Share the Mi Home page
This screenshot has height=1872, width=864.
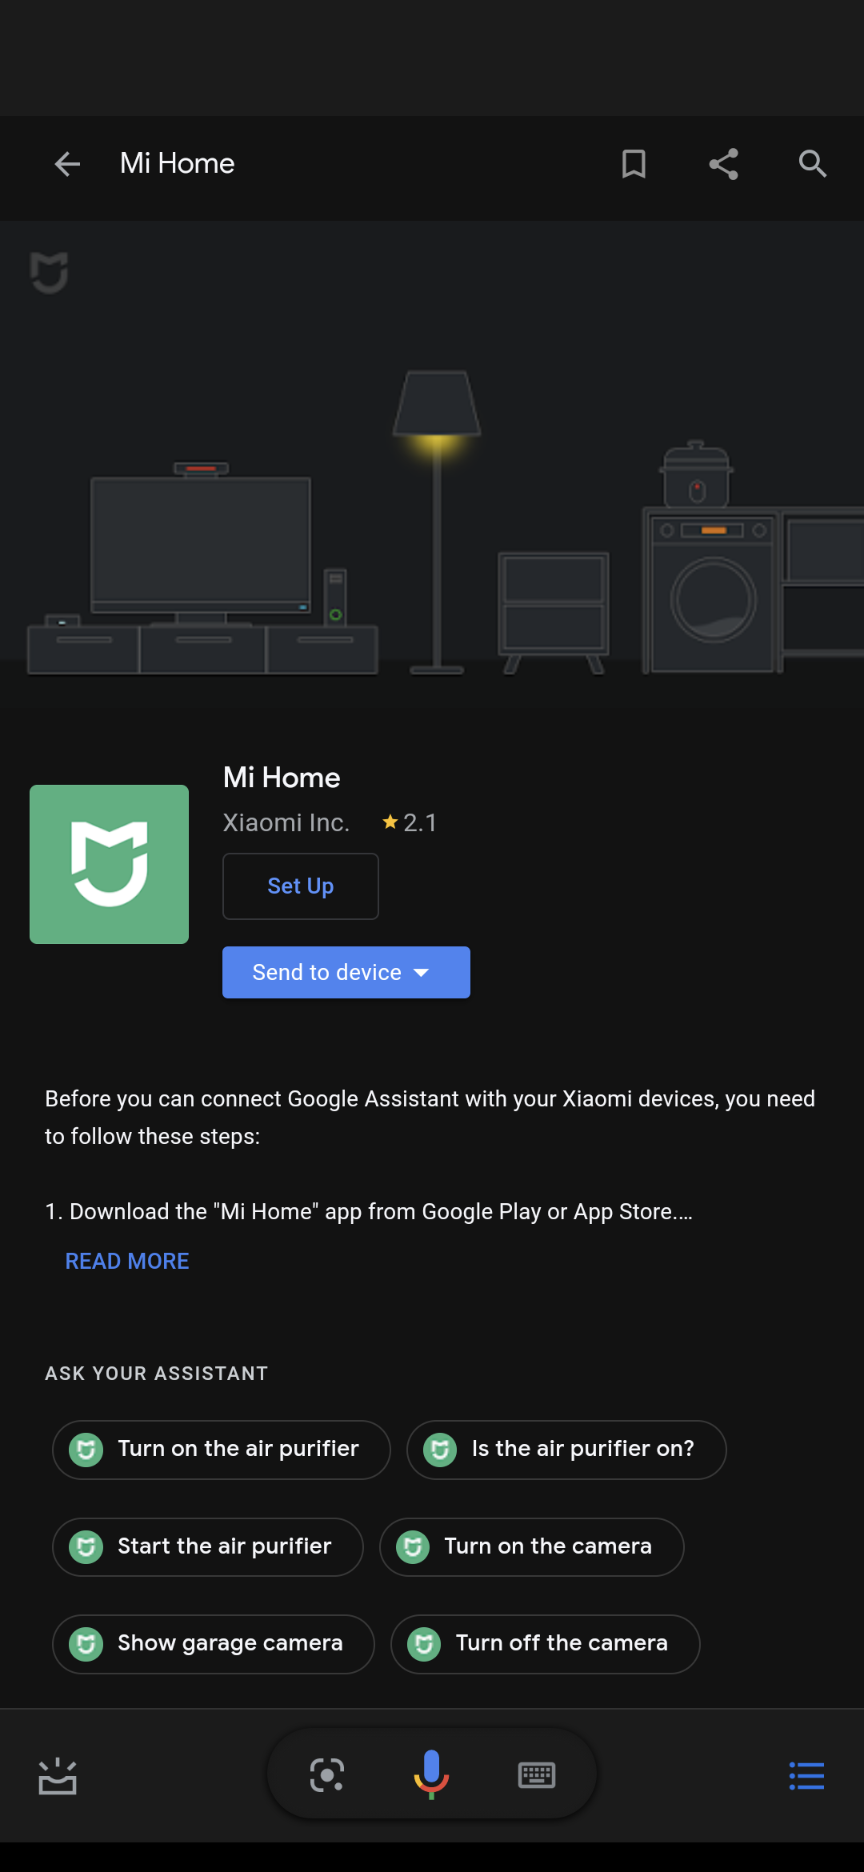coord(723,164)
